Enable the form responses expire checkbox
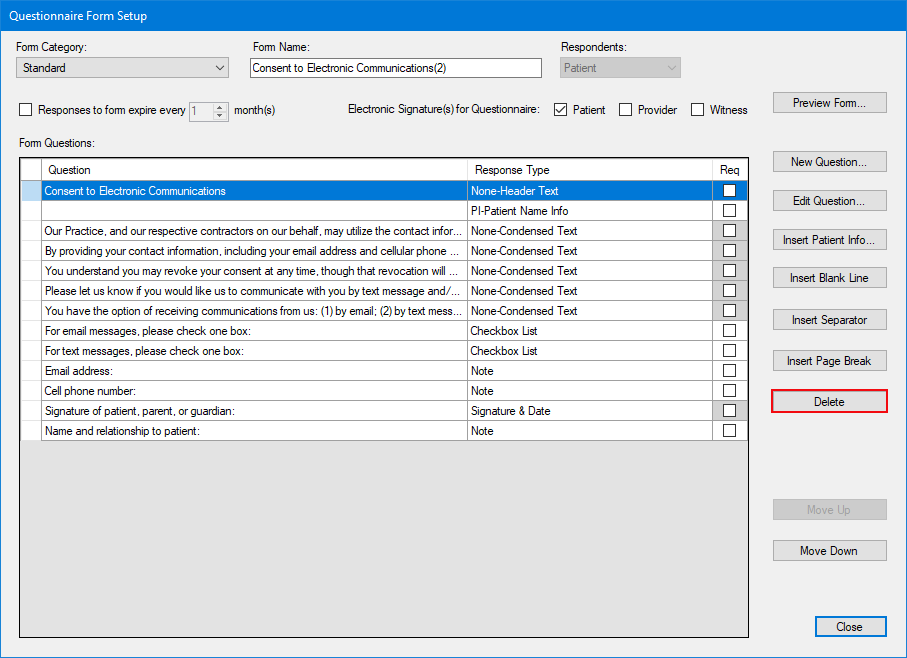This screenshot has height=658, width=907. point(26,110)
